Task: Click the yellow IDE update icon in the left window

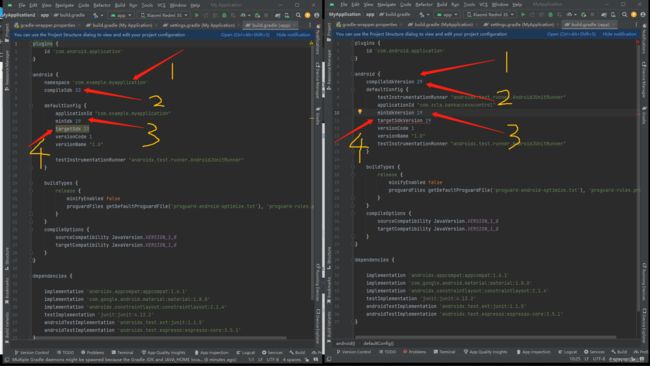Action: [308, 15]
